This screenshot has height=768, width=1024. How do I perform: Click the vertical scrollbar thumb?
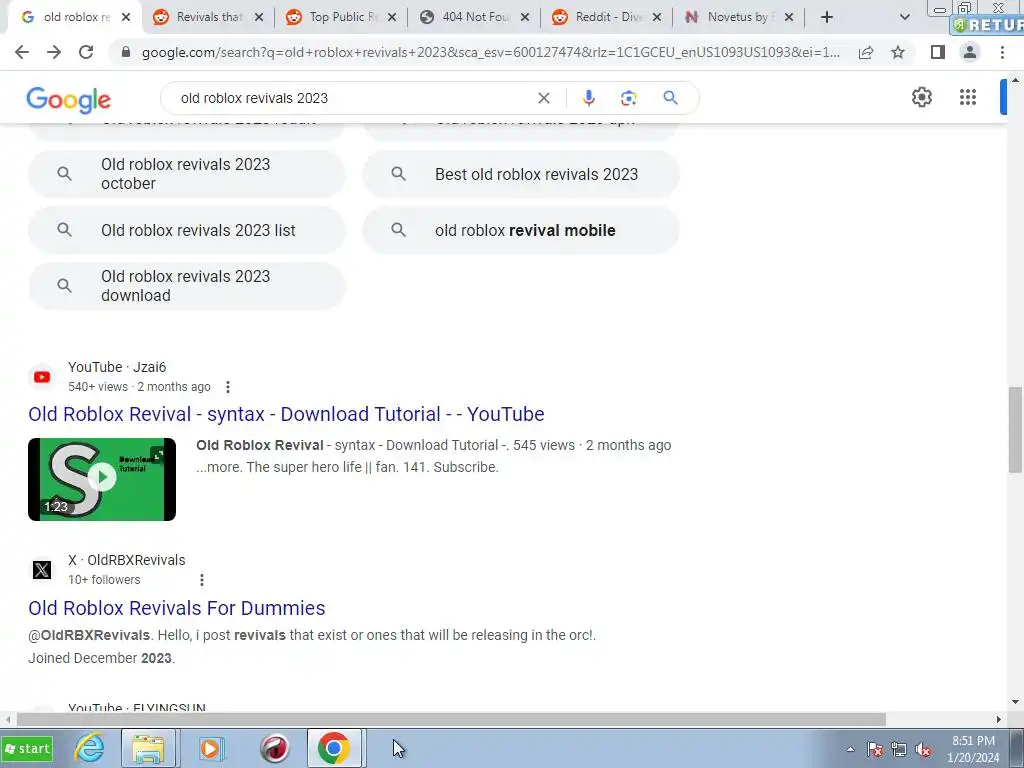click(x=1016, y=429)
